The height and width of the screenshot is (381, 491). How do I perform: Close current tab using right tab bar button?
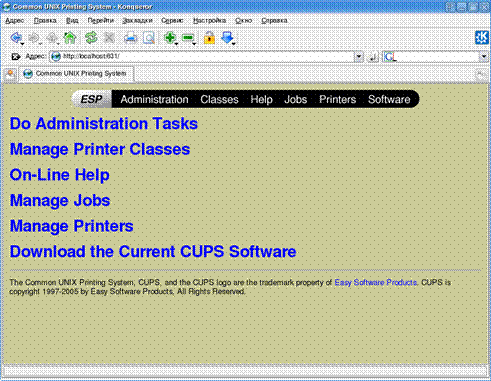[x=481, y=74]
